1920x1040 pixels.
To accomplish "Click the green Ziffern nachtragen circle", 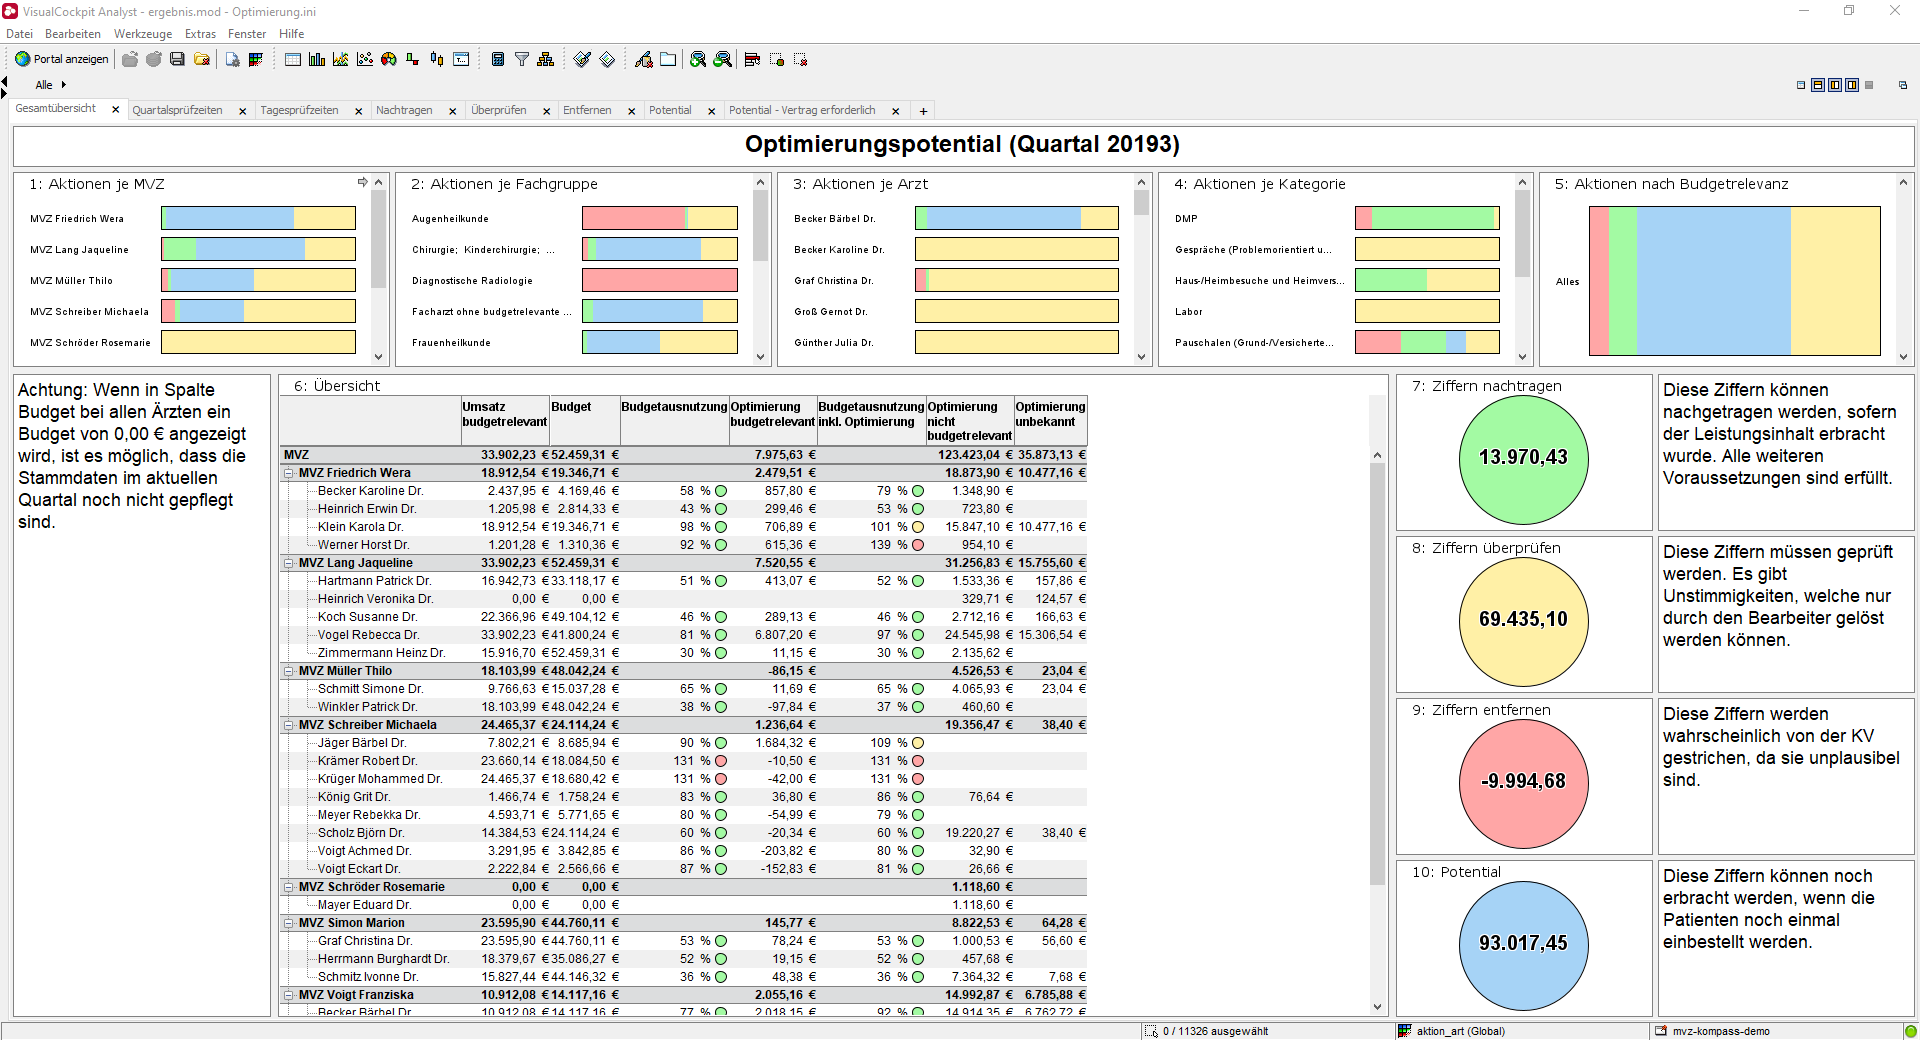I will click(1523, 458).
